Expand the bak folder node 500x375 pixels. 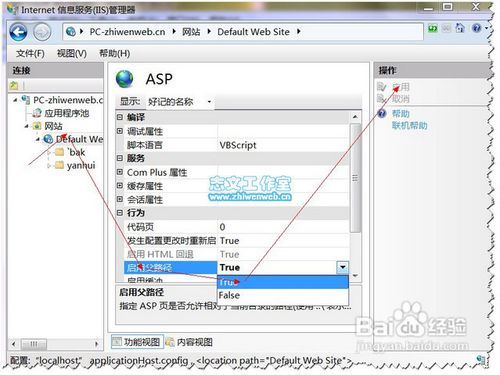pos(49,152)
